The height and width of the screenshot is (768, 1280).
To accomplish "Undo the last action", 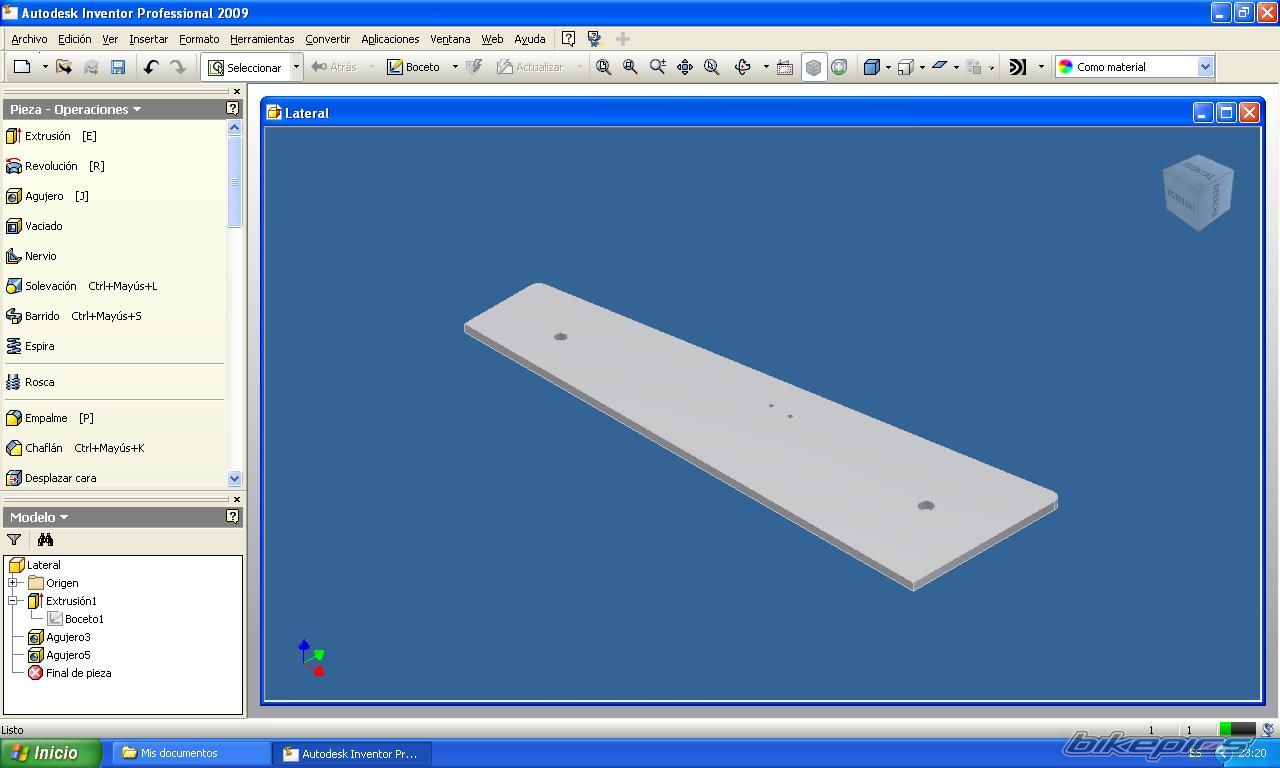I will click(x=151, y=67).
